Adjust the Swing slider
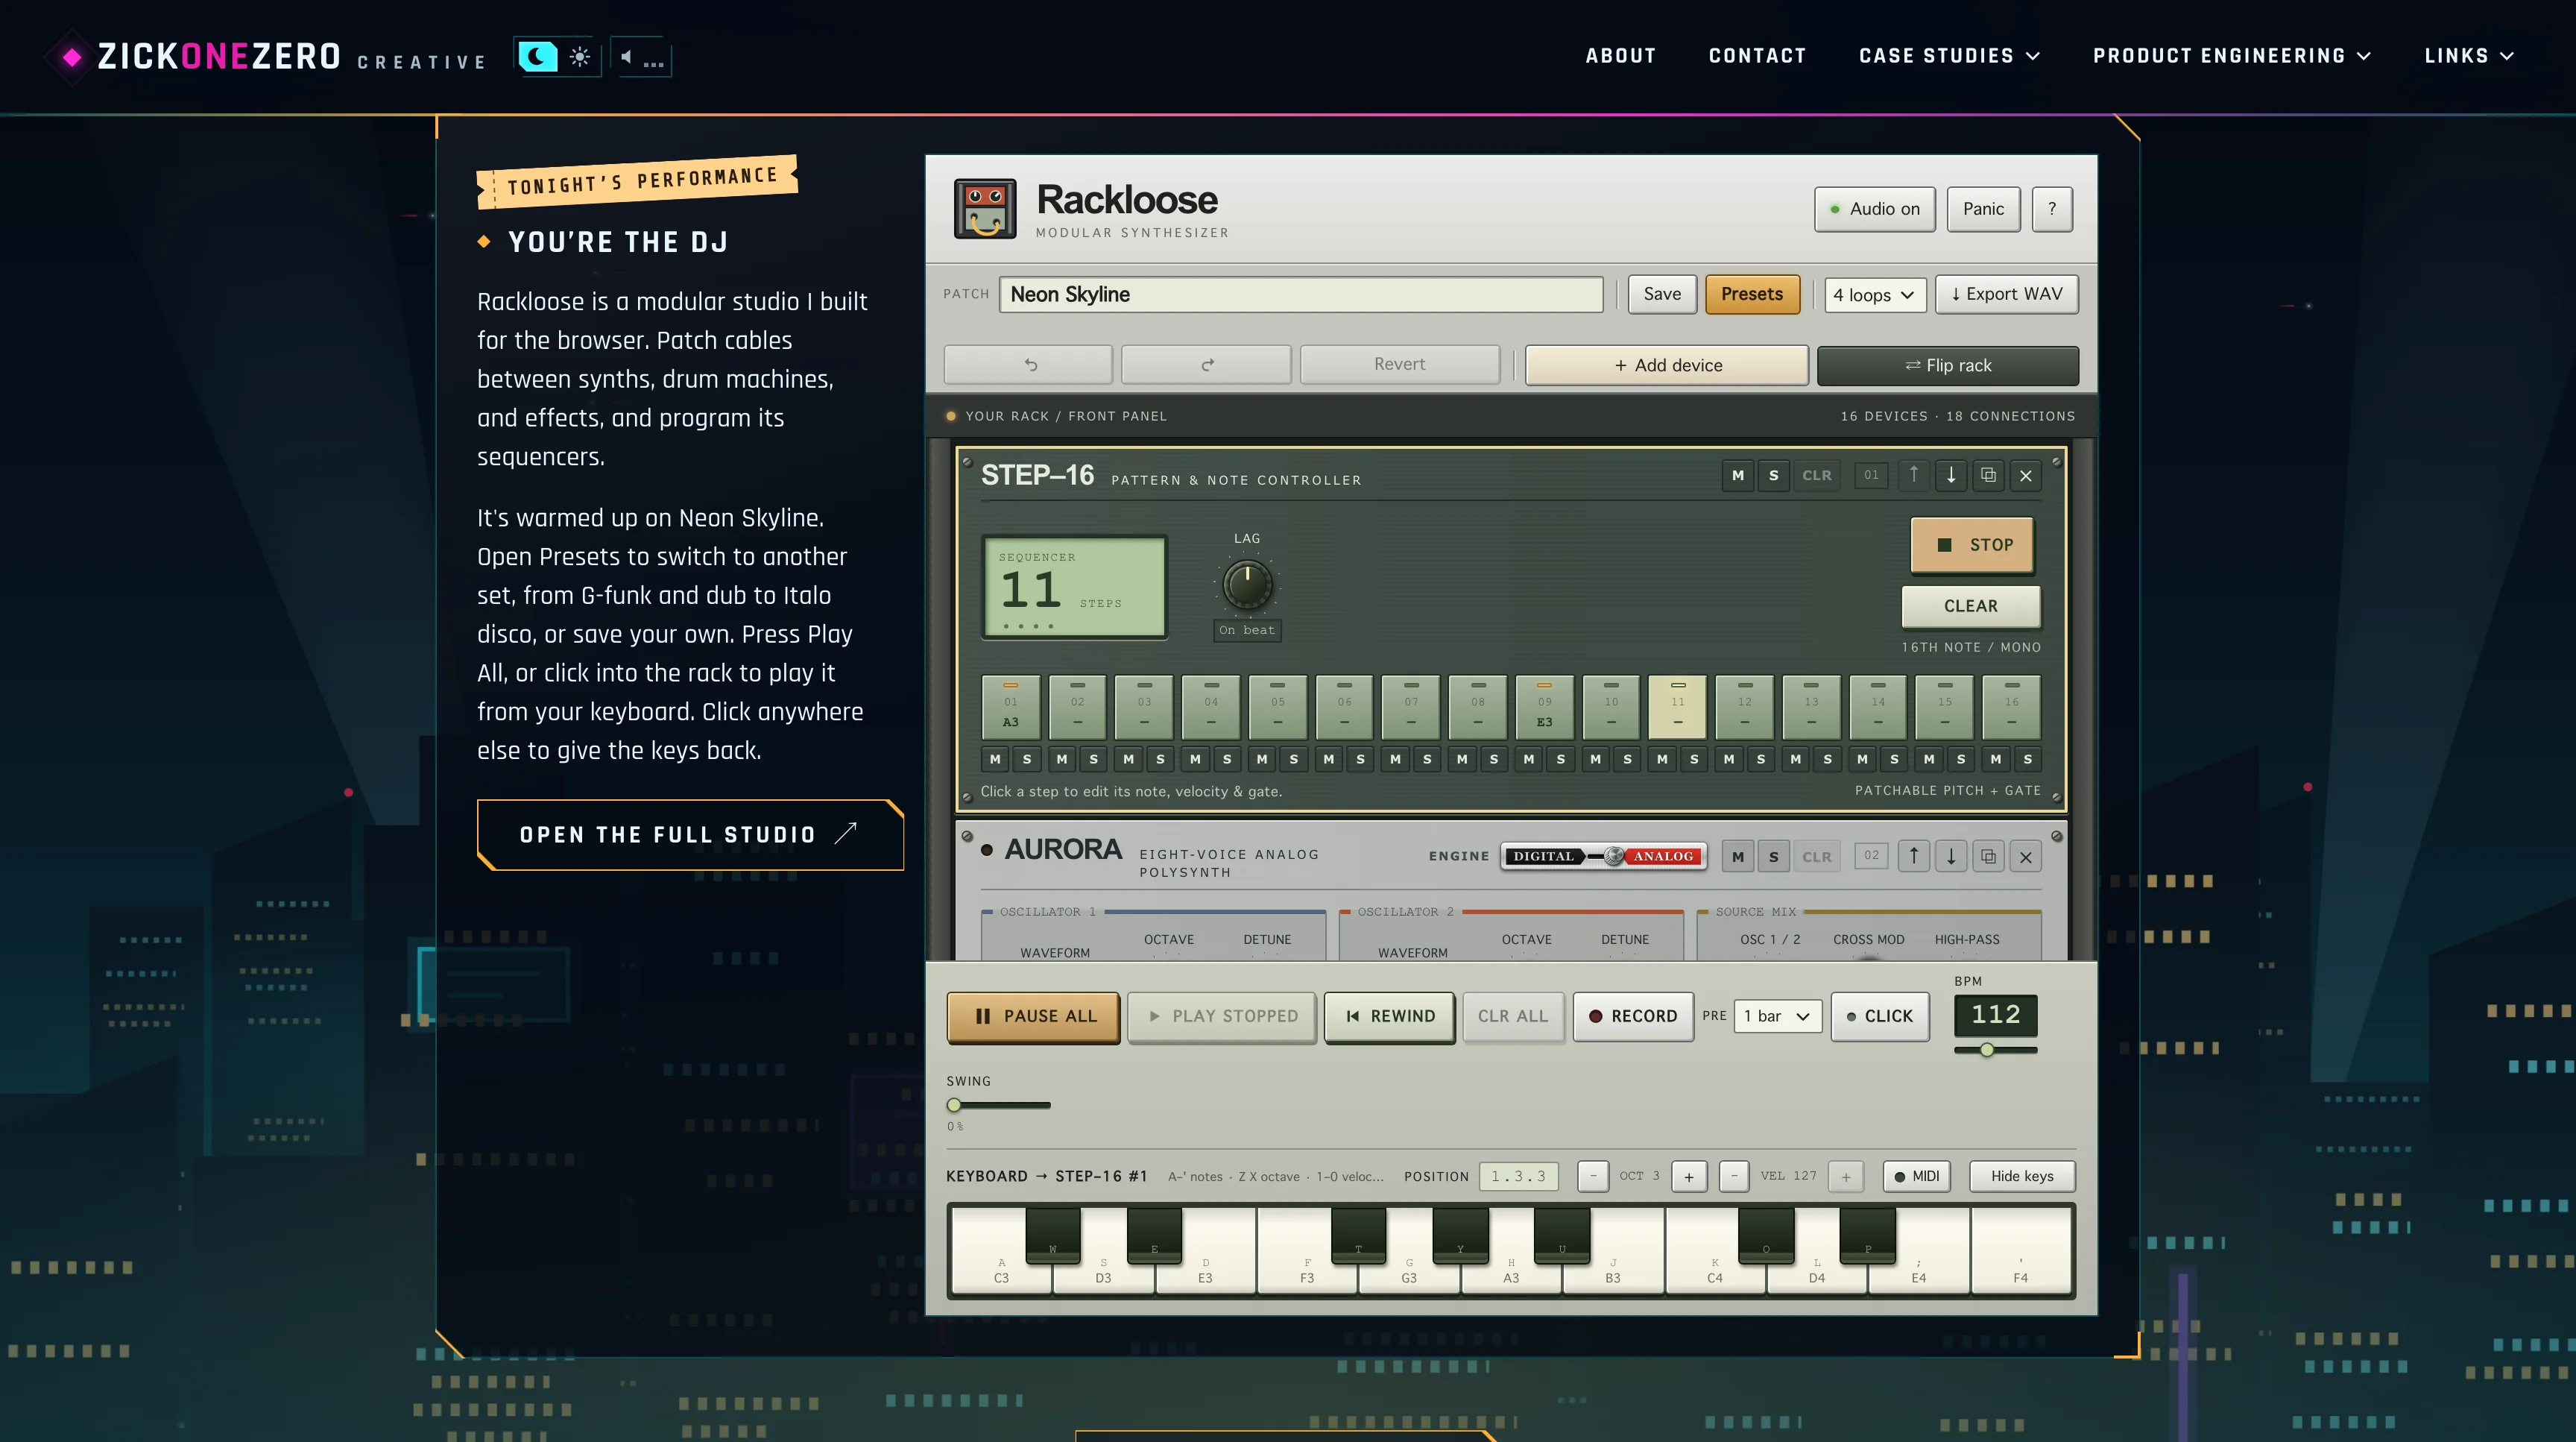This screenshot has width=2576, height=1442. [998, 1105]
